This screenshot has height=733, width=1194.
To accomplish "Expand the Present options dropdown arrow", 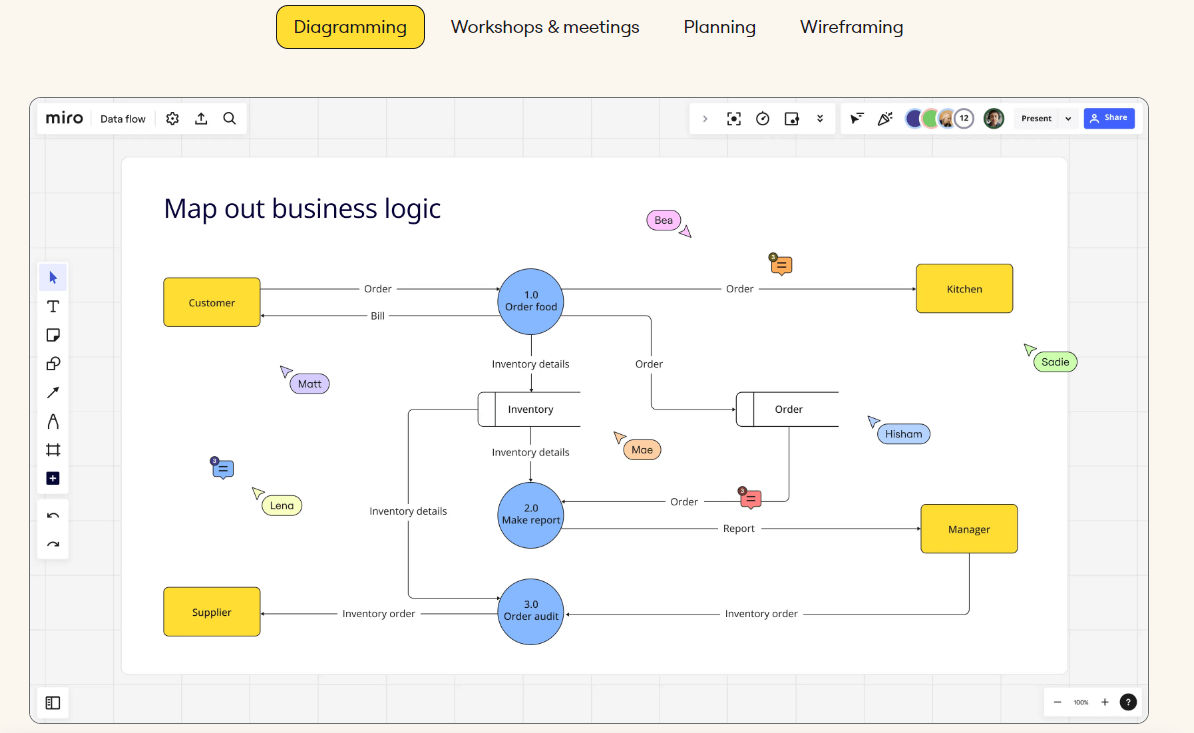I will (1068, 119).
